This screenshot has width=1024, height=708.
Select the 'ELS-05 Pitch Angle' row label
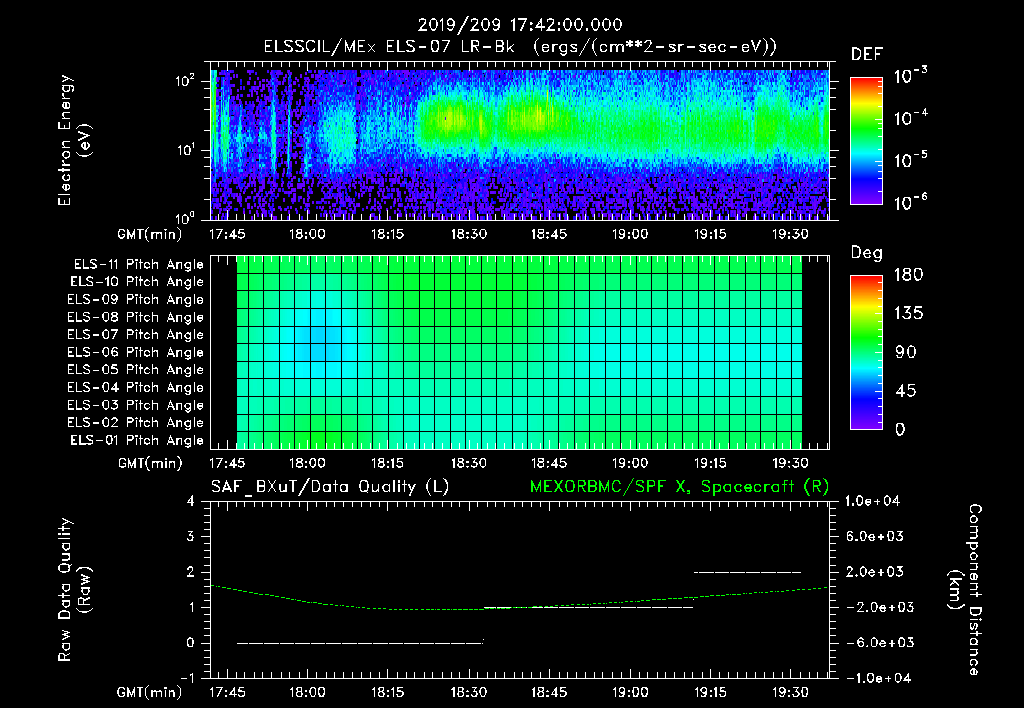click(136, 370)
